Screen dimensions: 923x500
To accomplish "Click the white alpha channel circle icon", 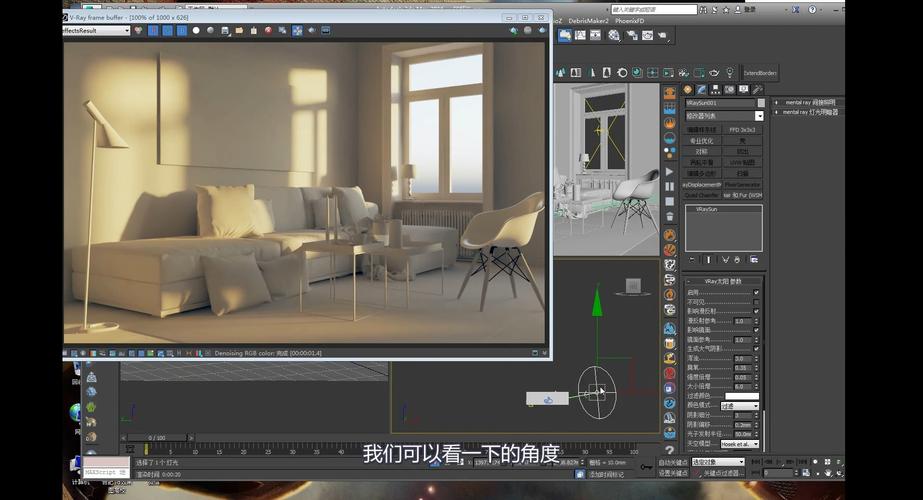I will coord(196,31).
